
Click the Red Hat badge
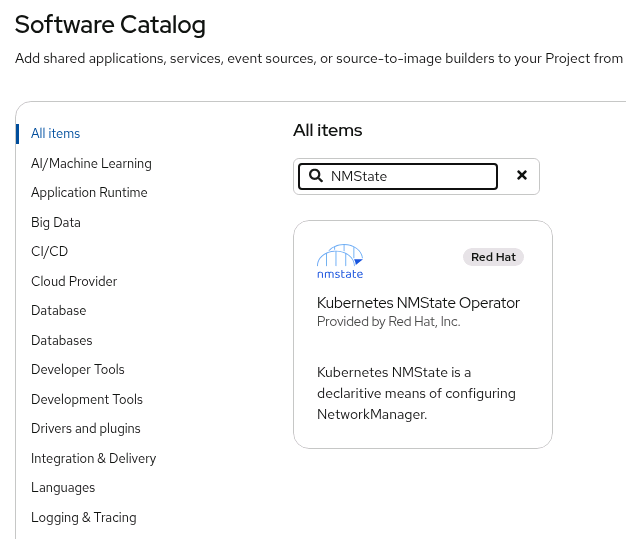(493, 257)
